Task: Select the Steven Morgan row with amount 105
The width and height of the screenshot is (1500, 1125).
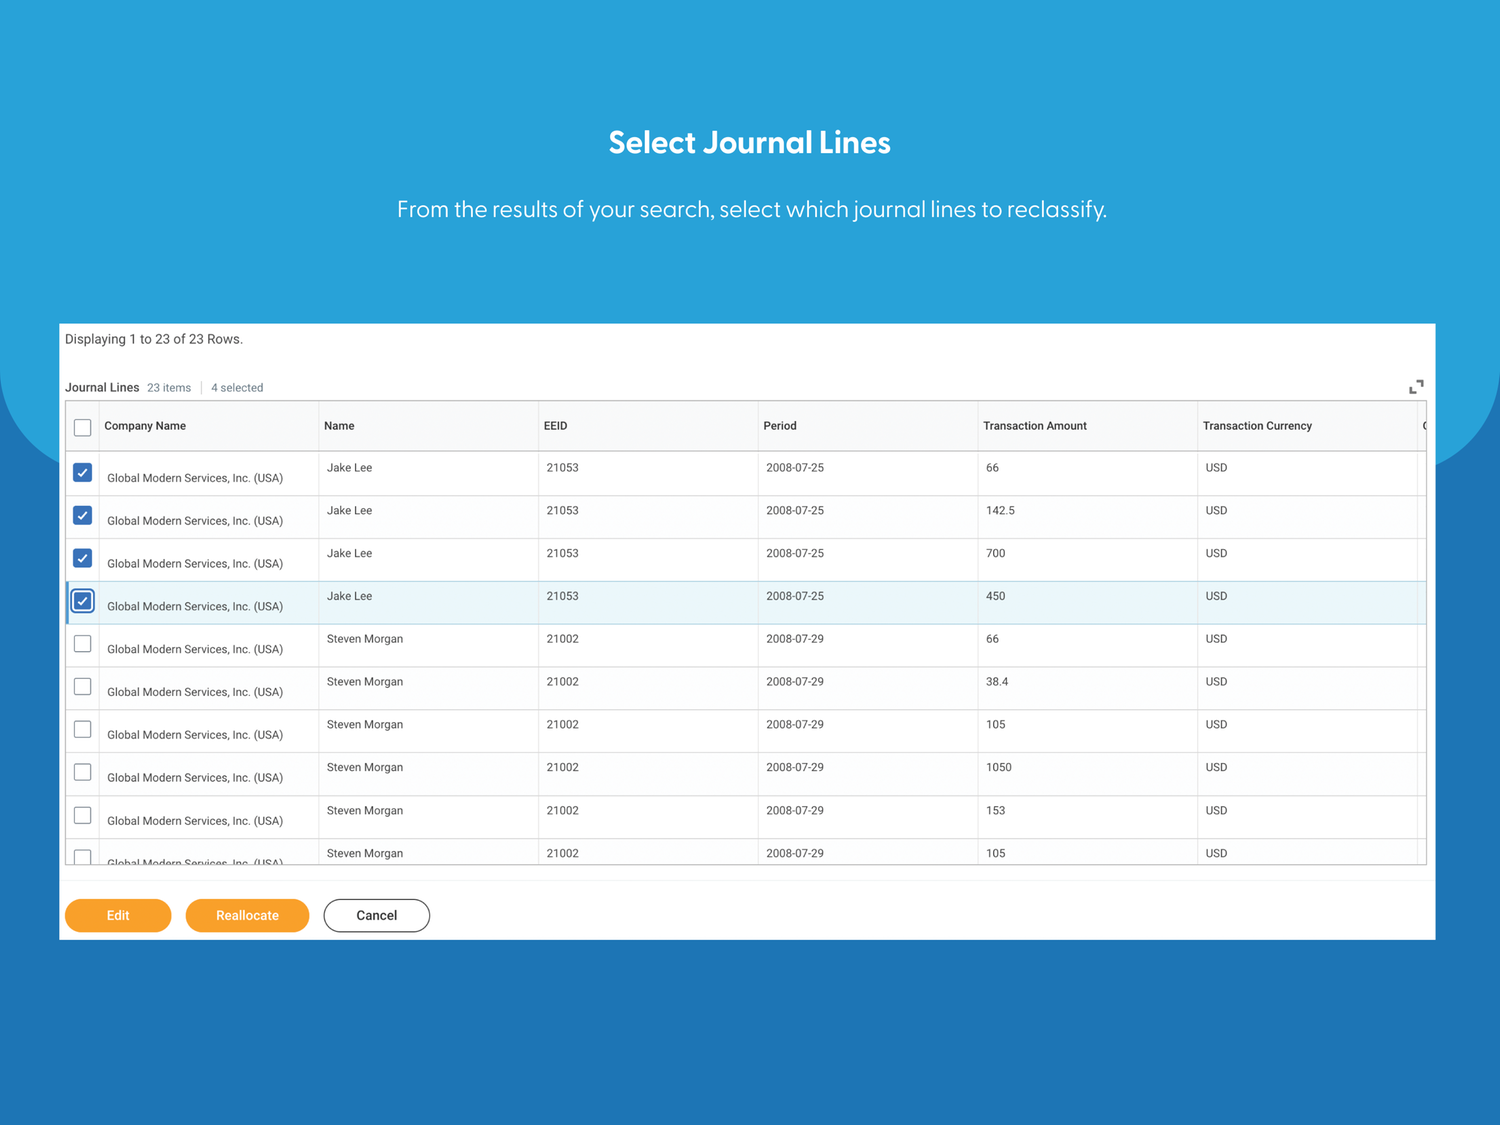Action: [82, 730]
